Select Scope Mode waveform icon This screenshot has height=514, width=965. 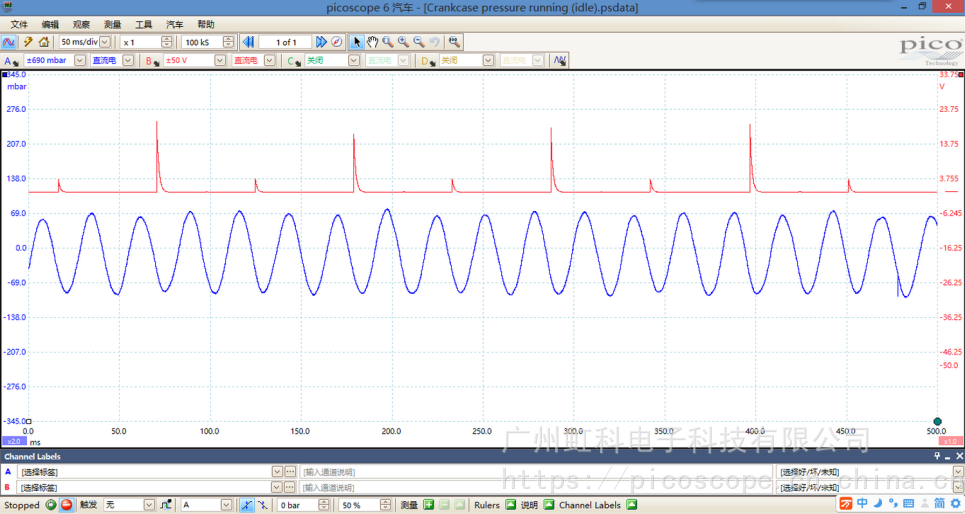click(x=9, y=42)
